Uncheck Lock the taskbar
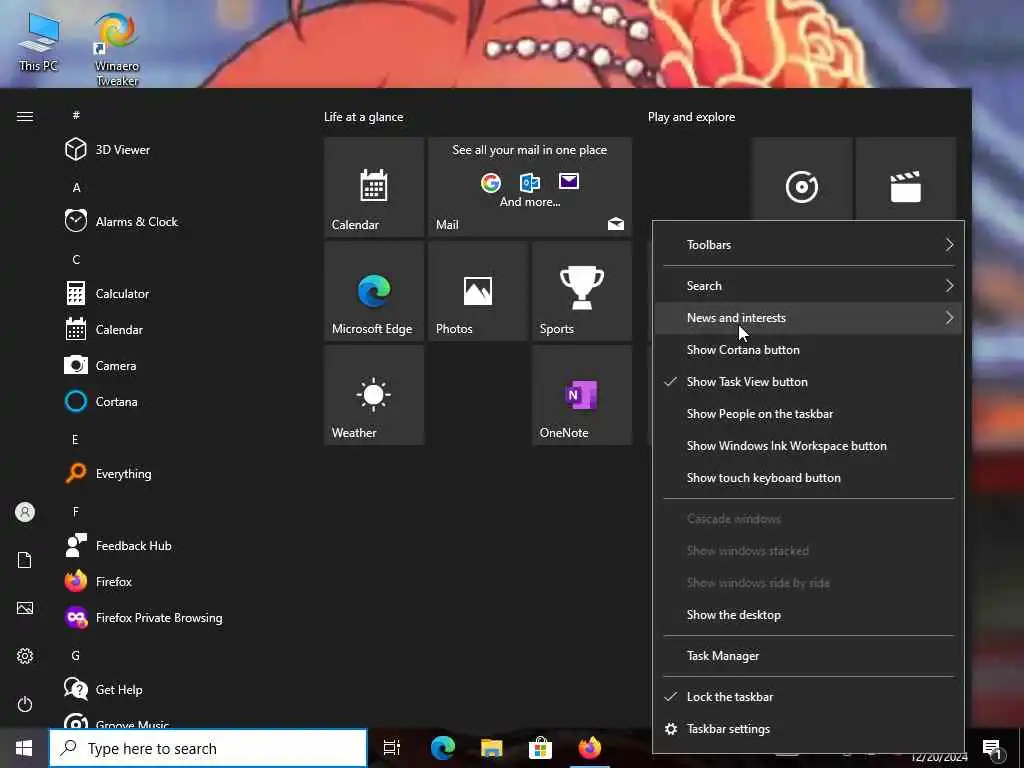Viewport: 1024px width, 768px height. 808,697
